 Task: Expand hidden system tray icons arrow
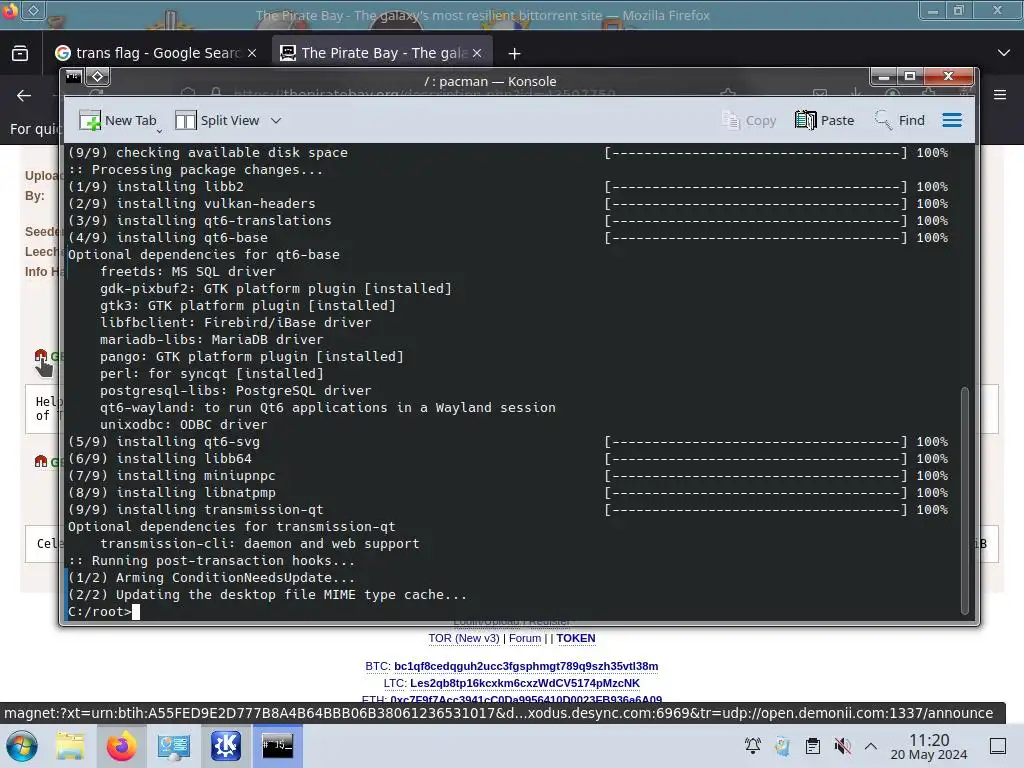click(871, 746)
